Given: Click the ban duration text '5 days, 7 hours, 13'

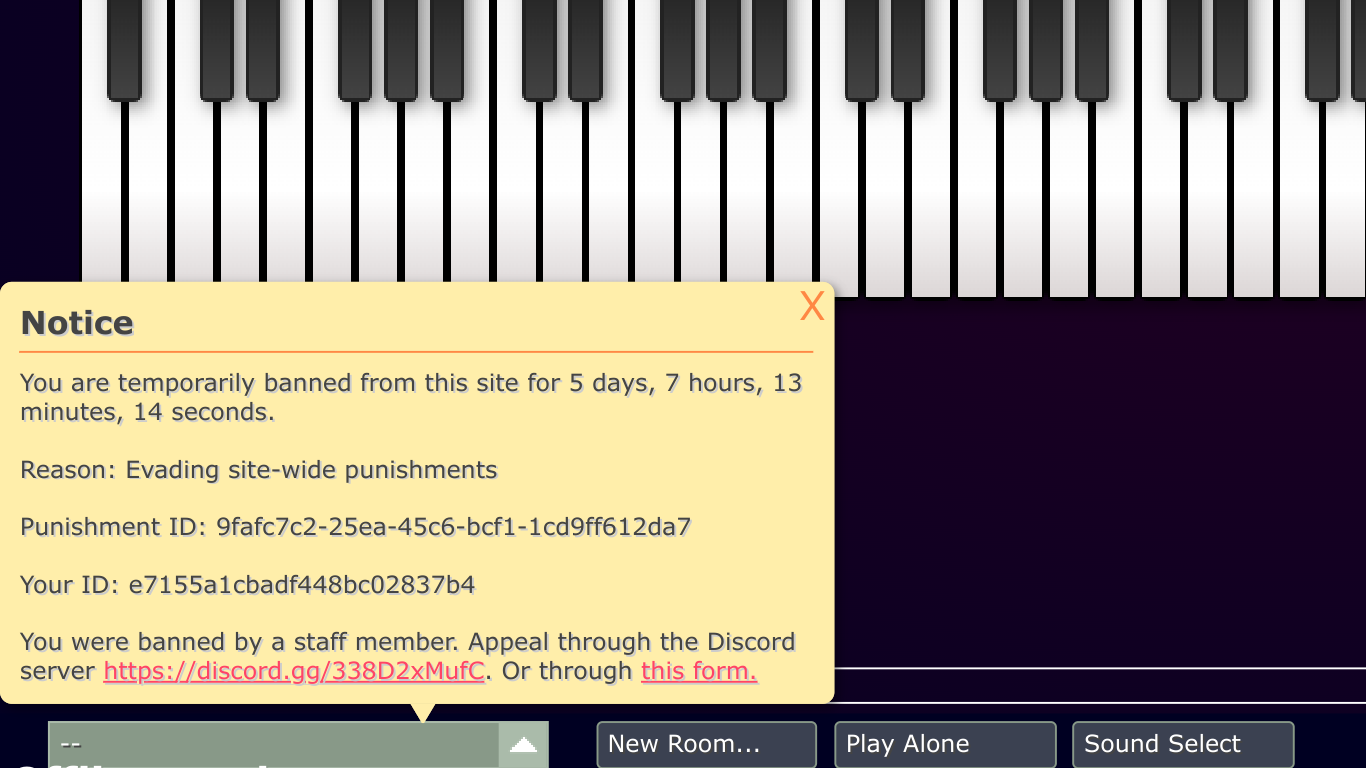Looking at the screenshot, I should 686,383.
